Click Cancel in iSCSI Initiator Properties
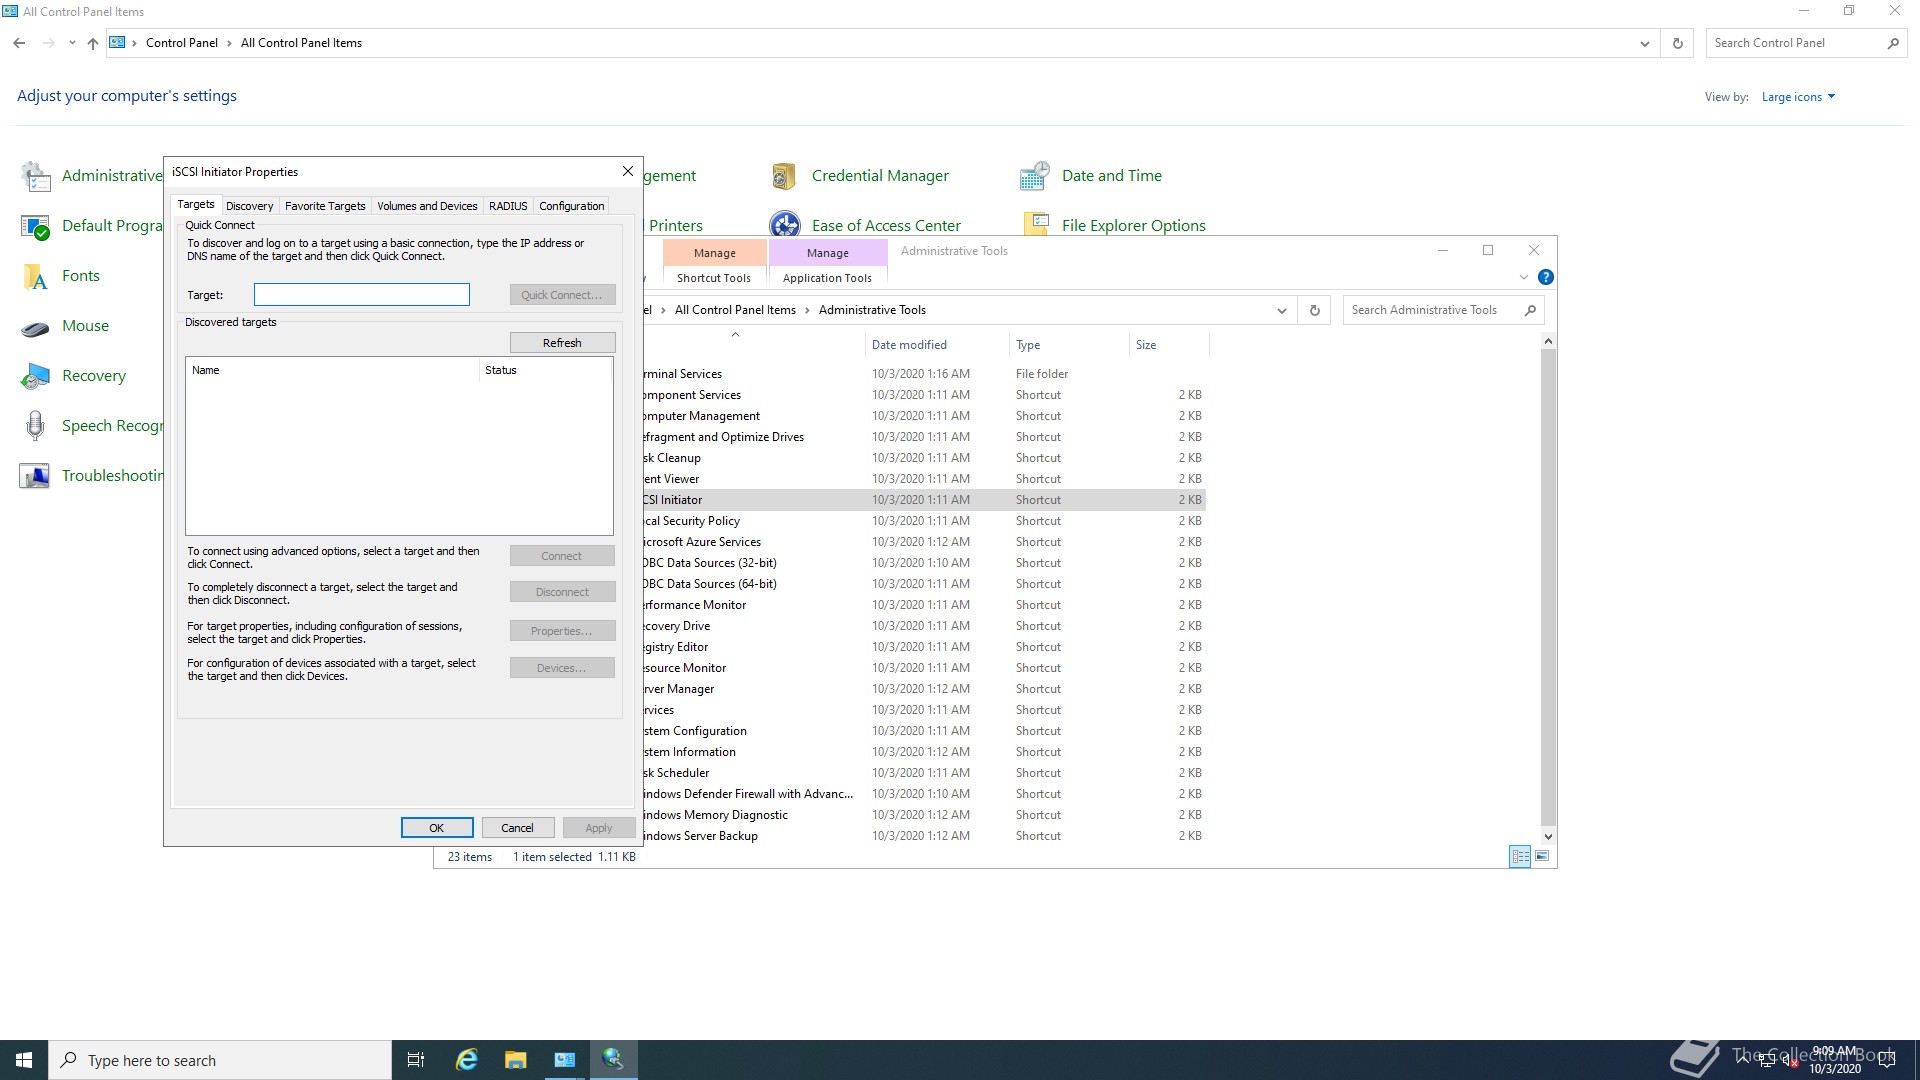The height and width of the screenshot is (1080, 1920). click(x=517, y=828)
